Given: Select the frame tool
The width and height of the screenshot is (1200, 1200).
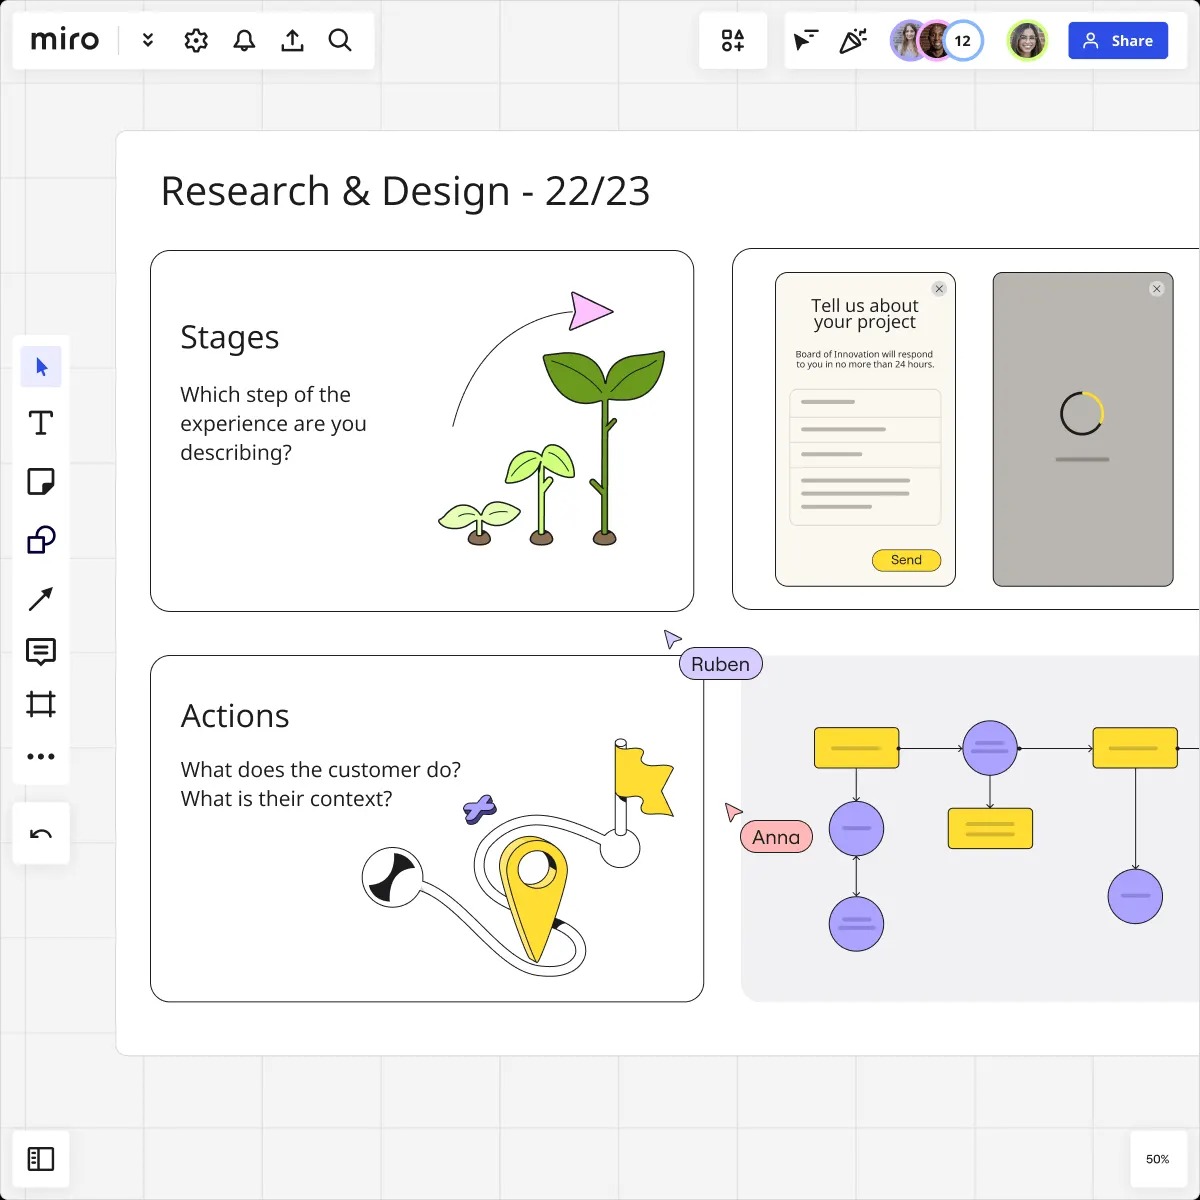Looking at the screenshot, I should pos(41,704).
